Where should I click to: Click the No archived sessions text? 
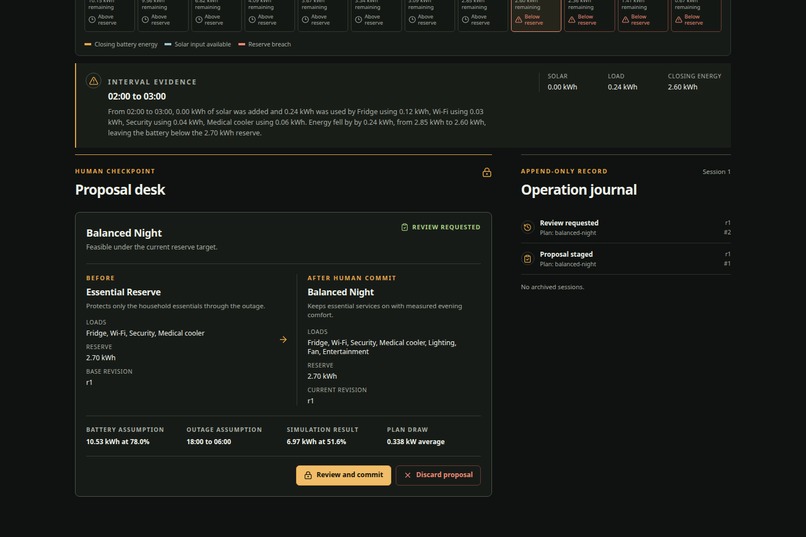click(x=552, y=287)
